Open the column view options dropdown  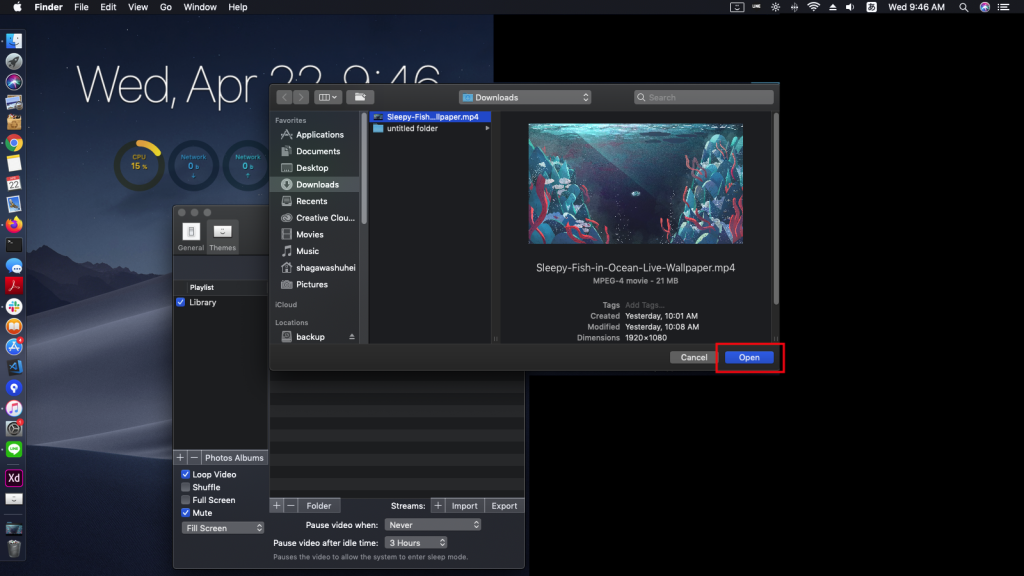pyautogui.click(x=327, y=97)
